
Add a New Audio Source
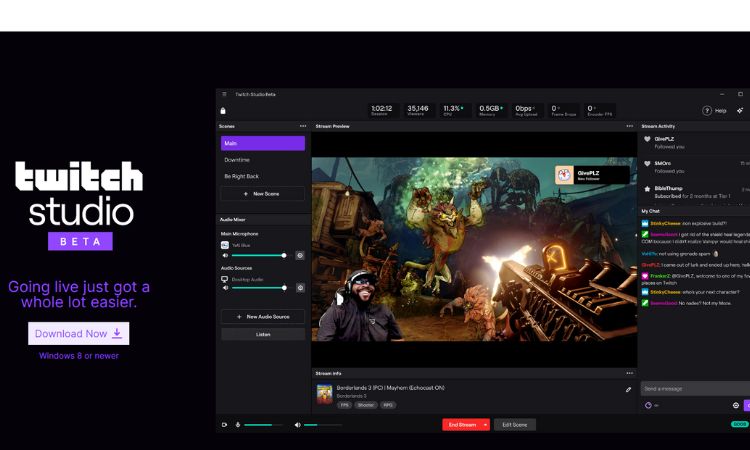(x=263, y=317)
